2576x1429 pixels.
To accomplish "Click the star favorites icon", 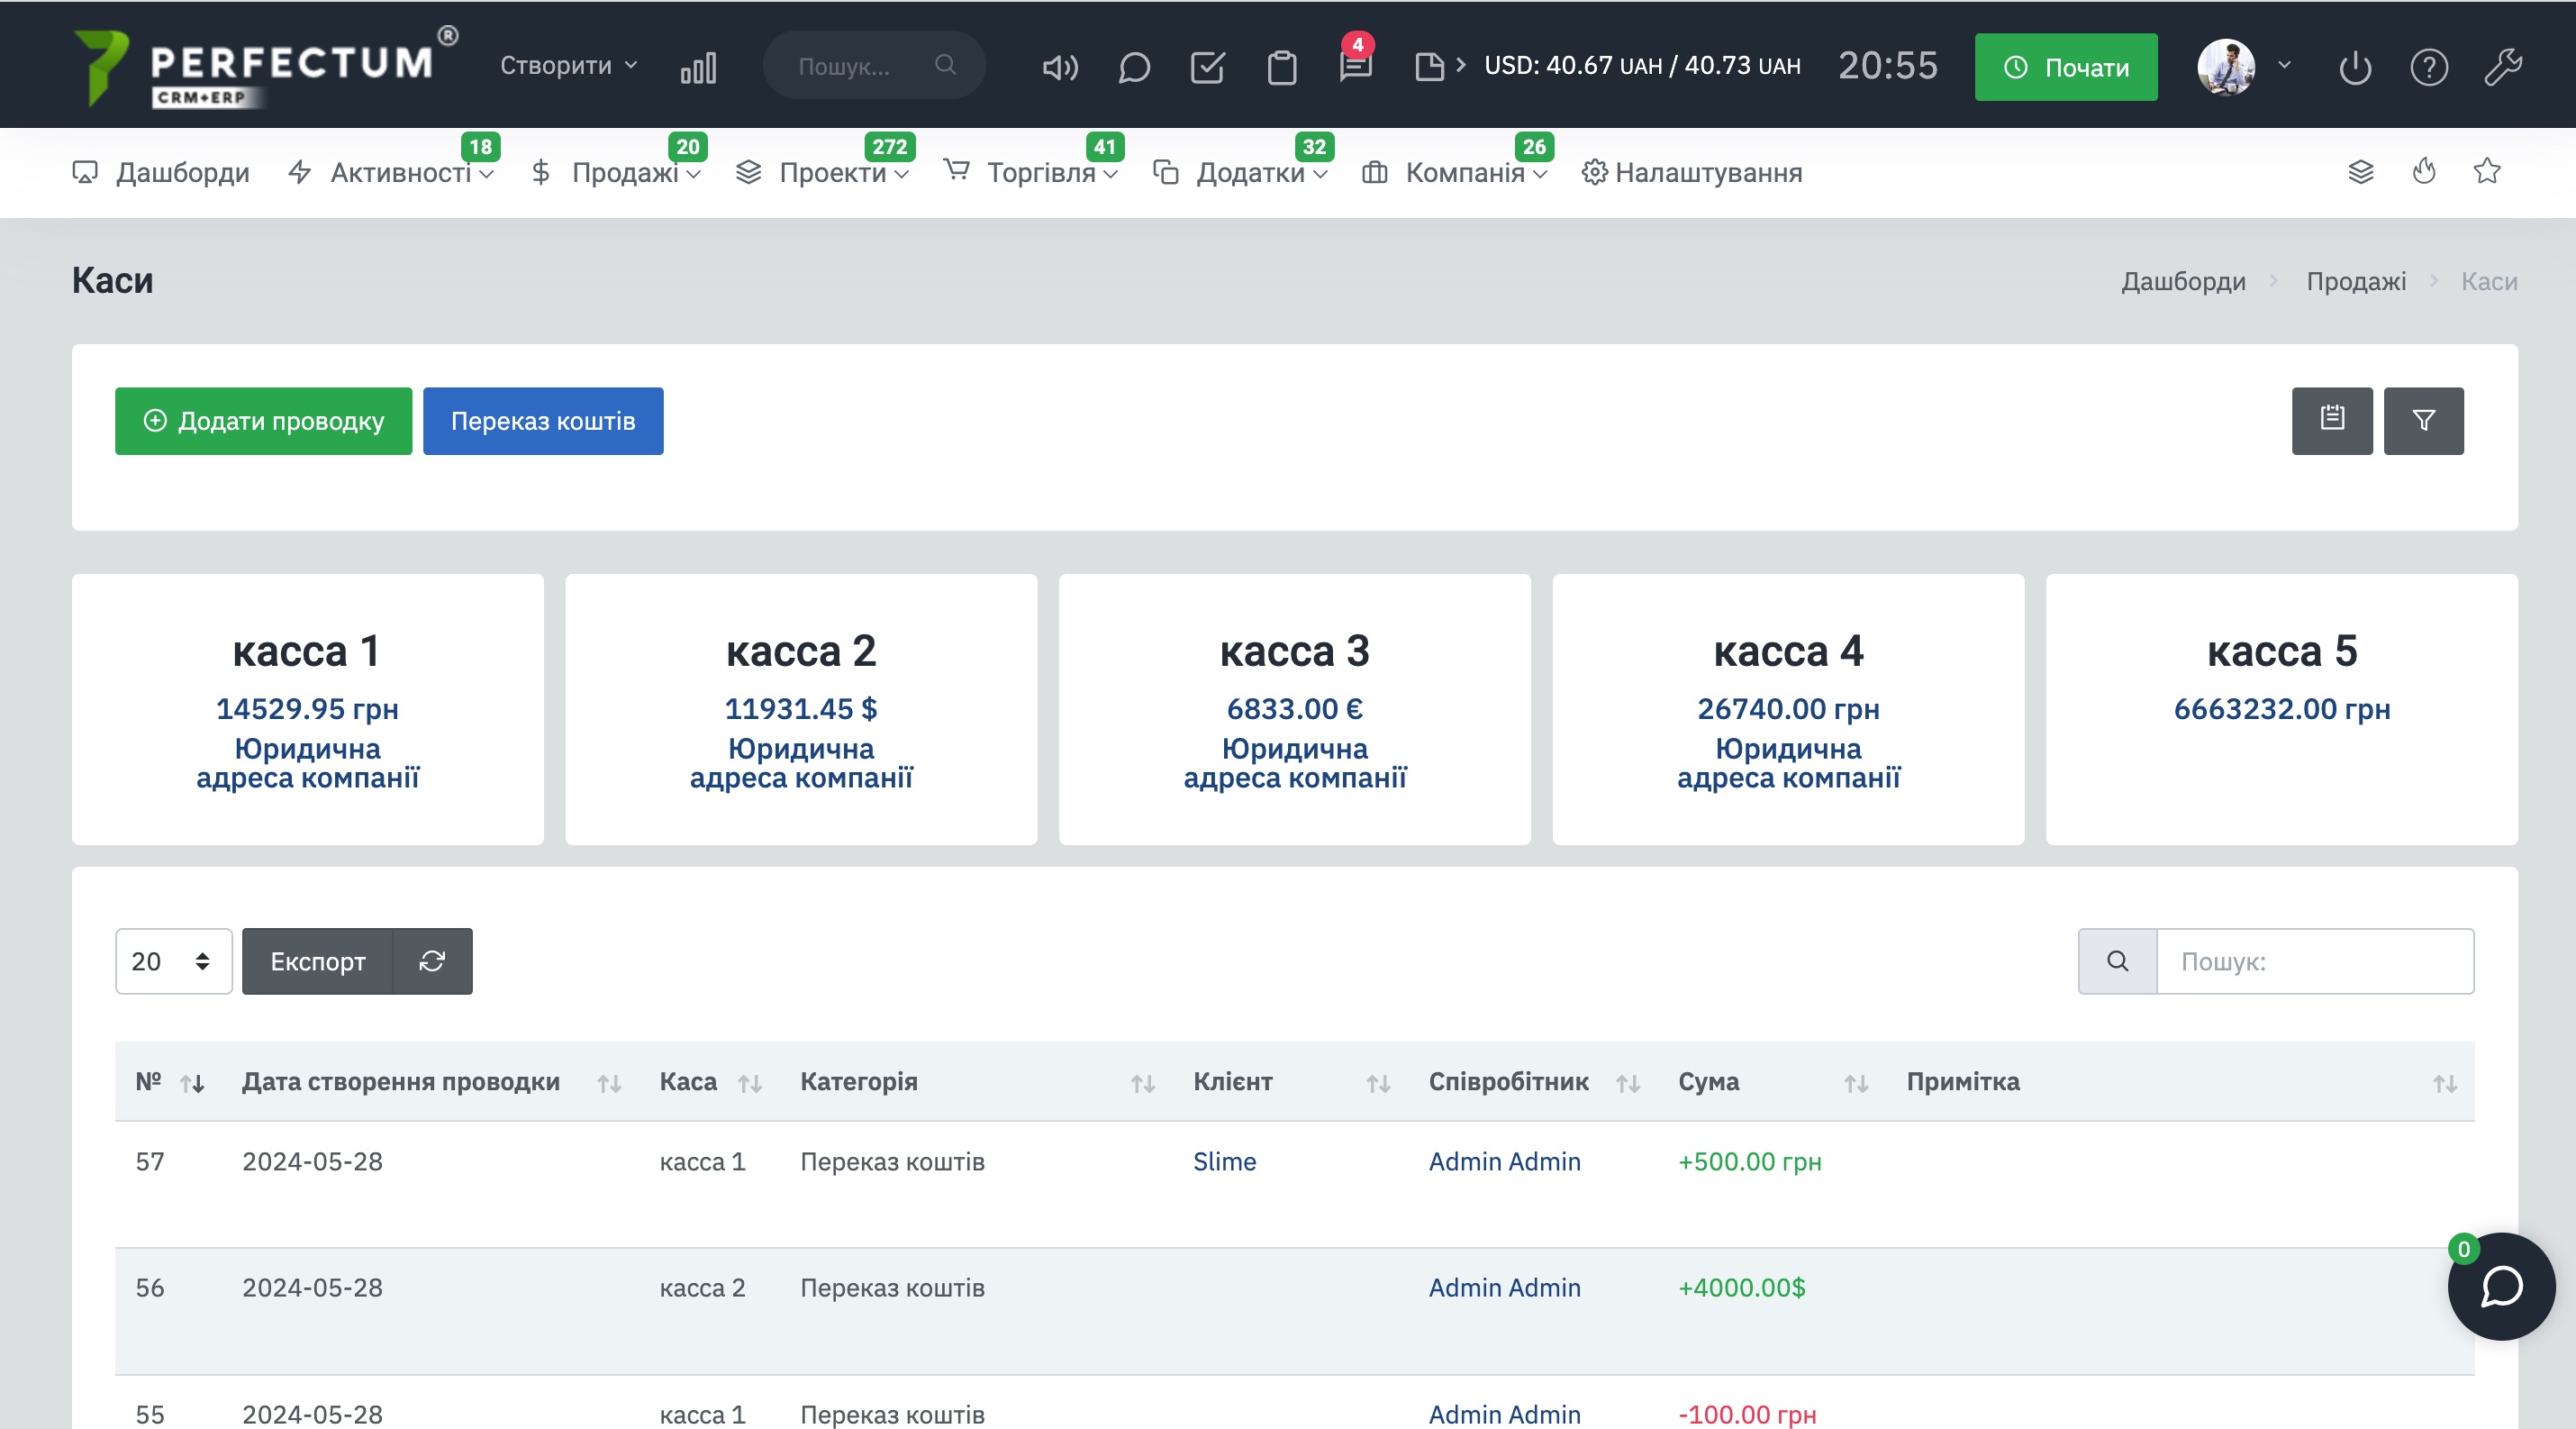I will (2487, 171).
